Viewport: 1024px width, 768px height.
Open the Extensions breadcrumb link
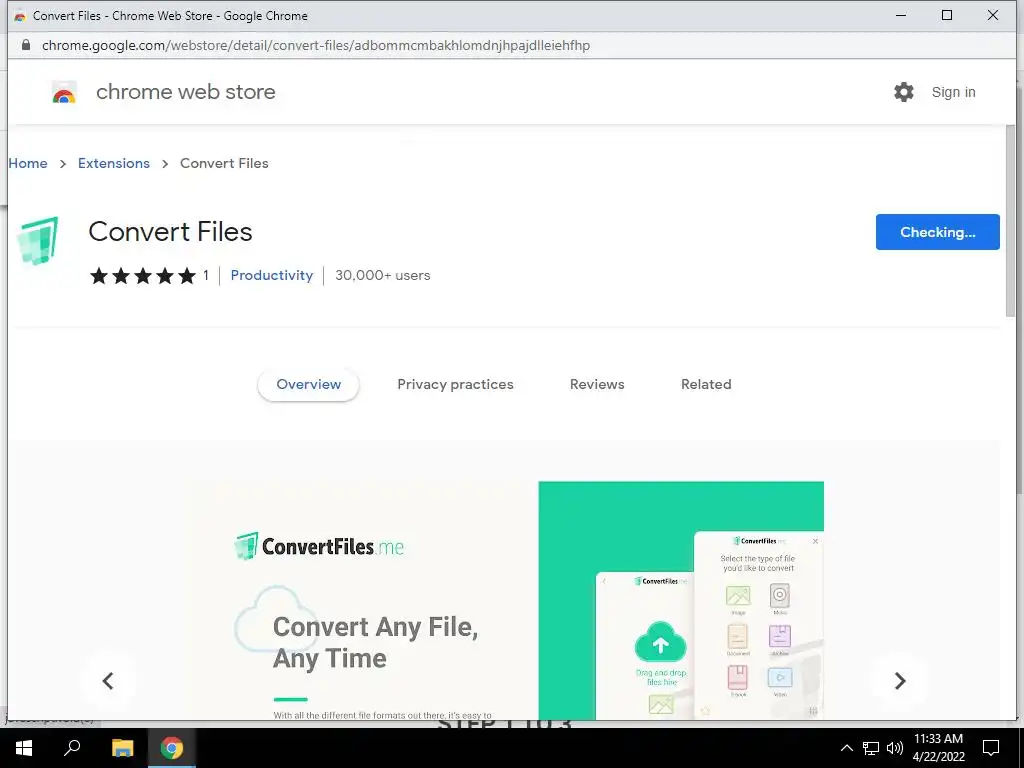coord(114,163)
